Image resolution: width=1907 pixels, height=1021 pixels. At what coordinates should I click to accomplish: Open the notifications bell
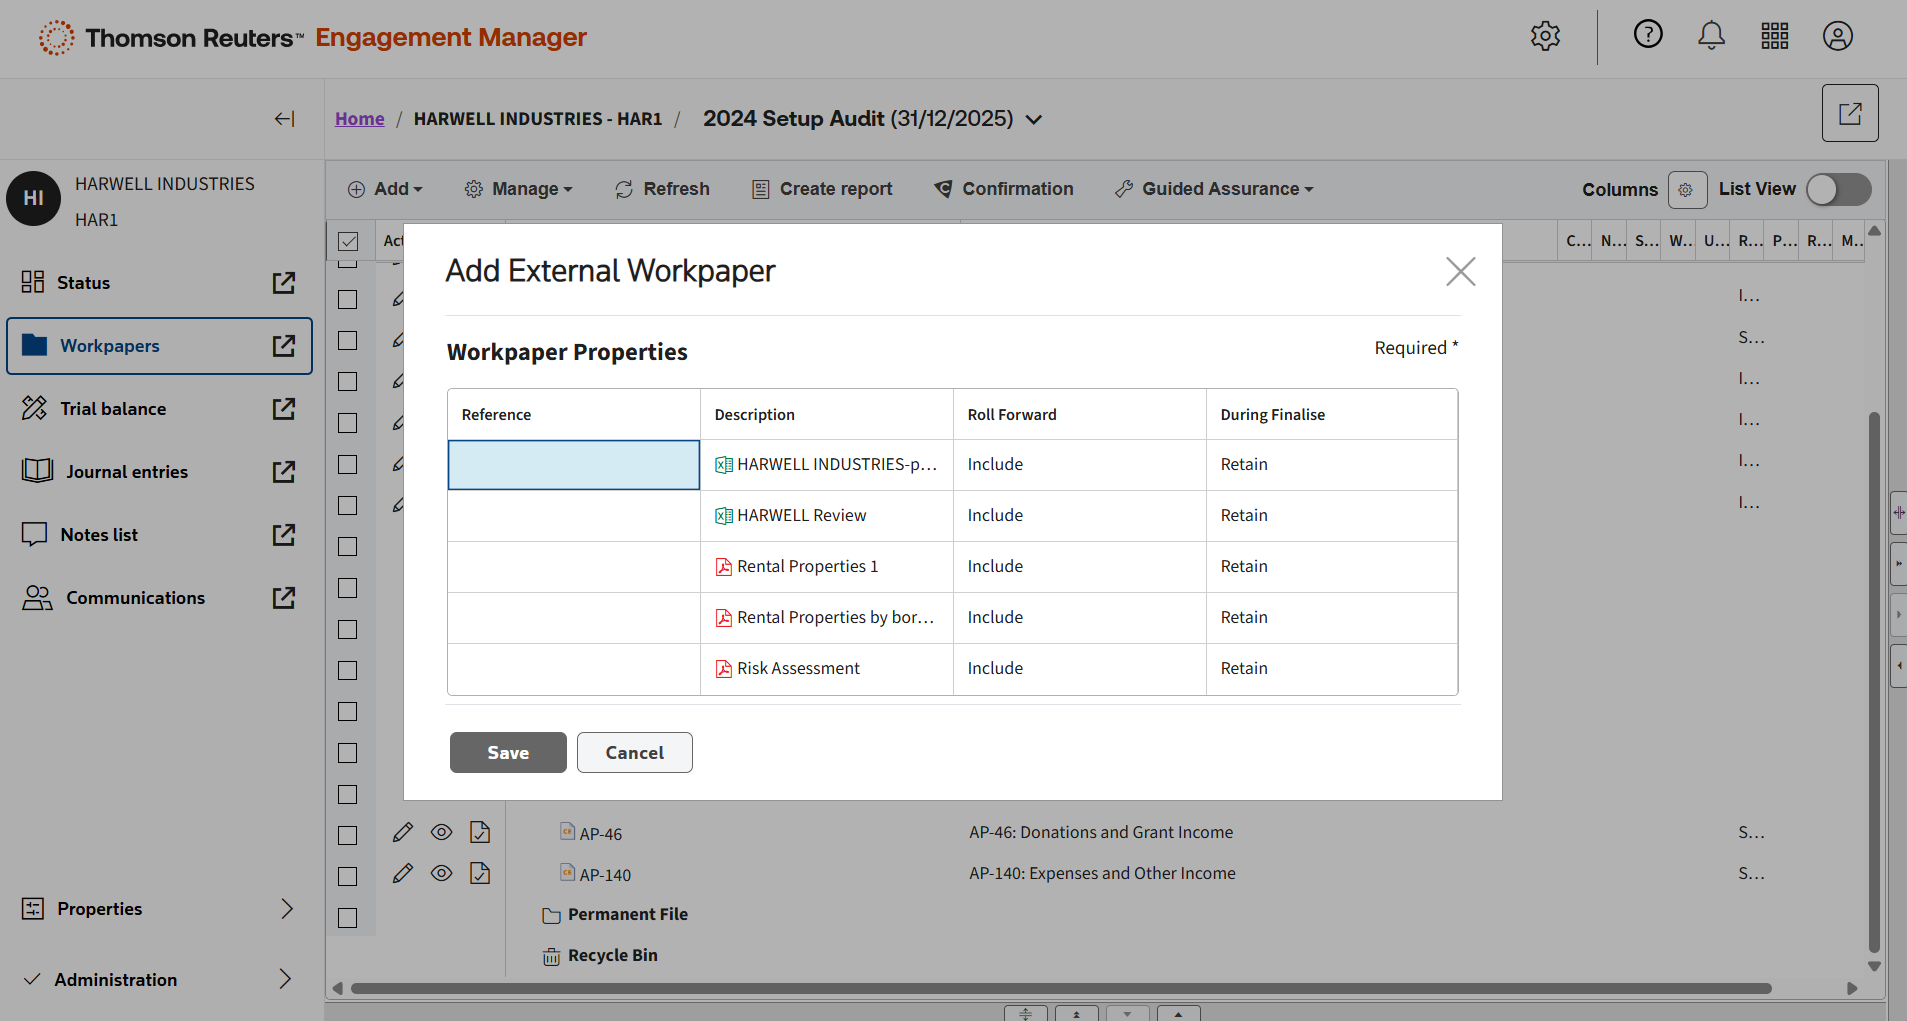1711,36
